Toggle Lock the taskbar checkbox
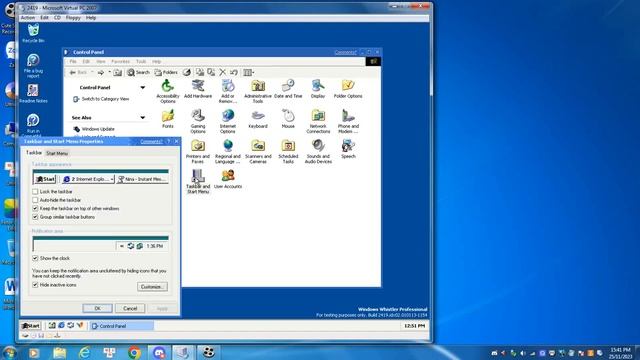 35,191
